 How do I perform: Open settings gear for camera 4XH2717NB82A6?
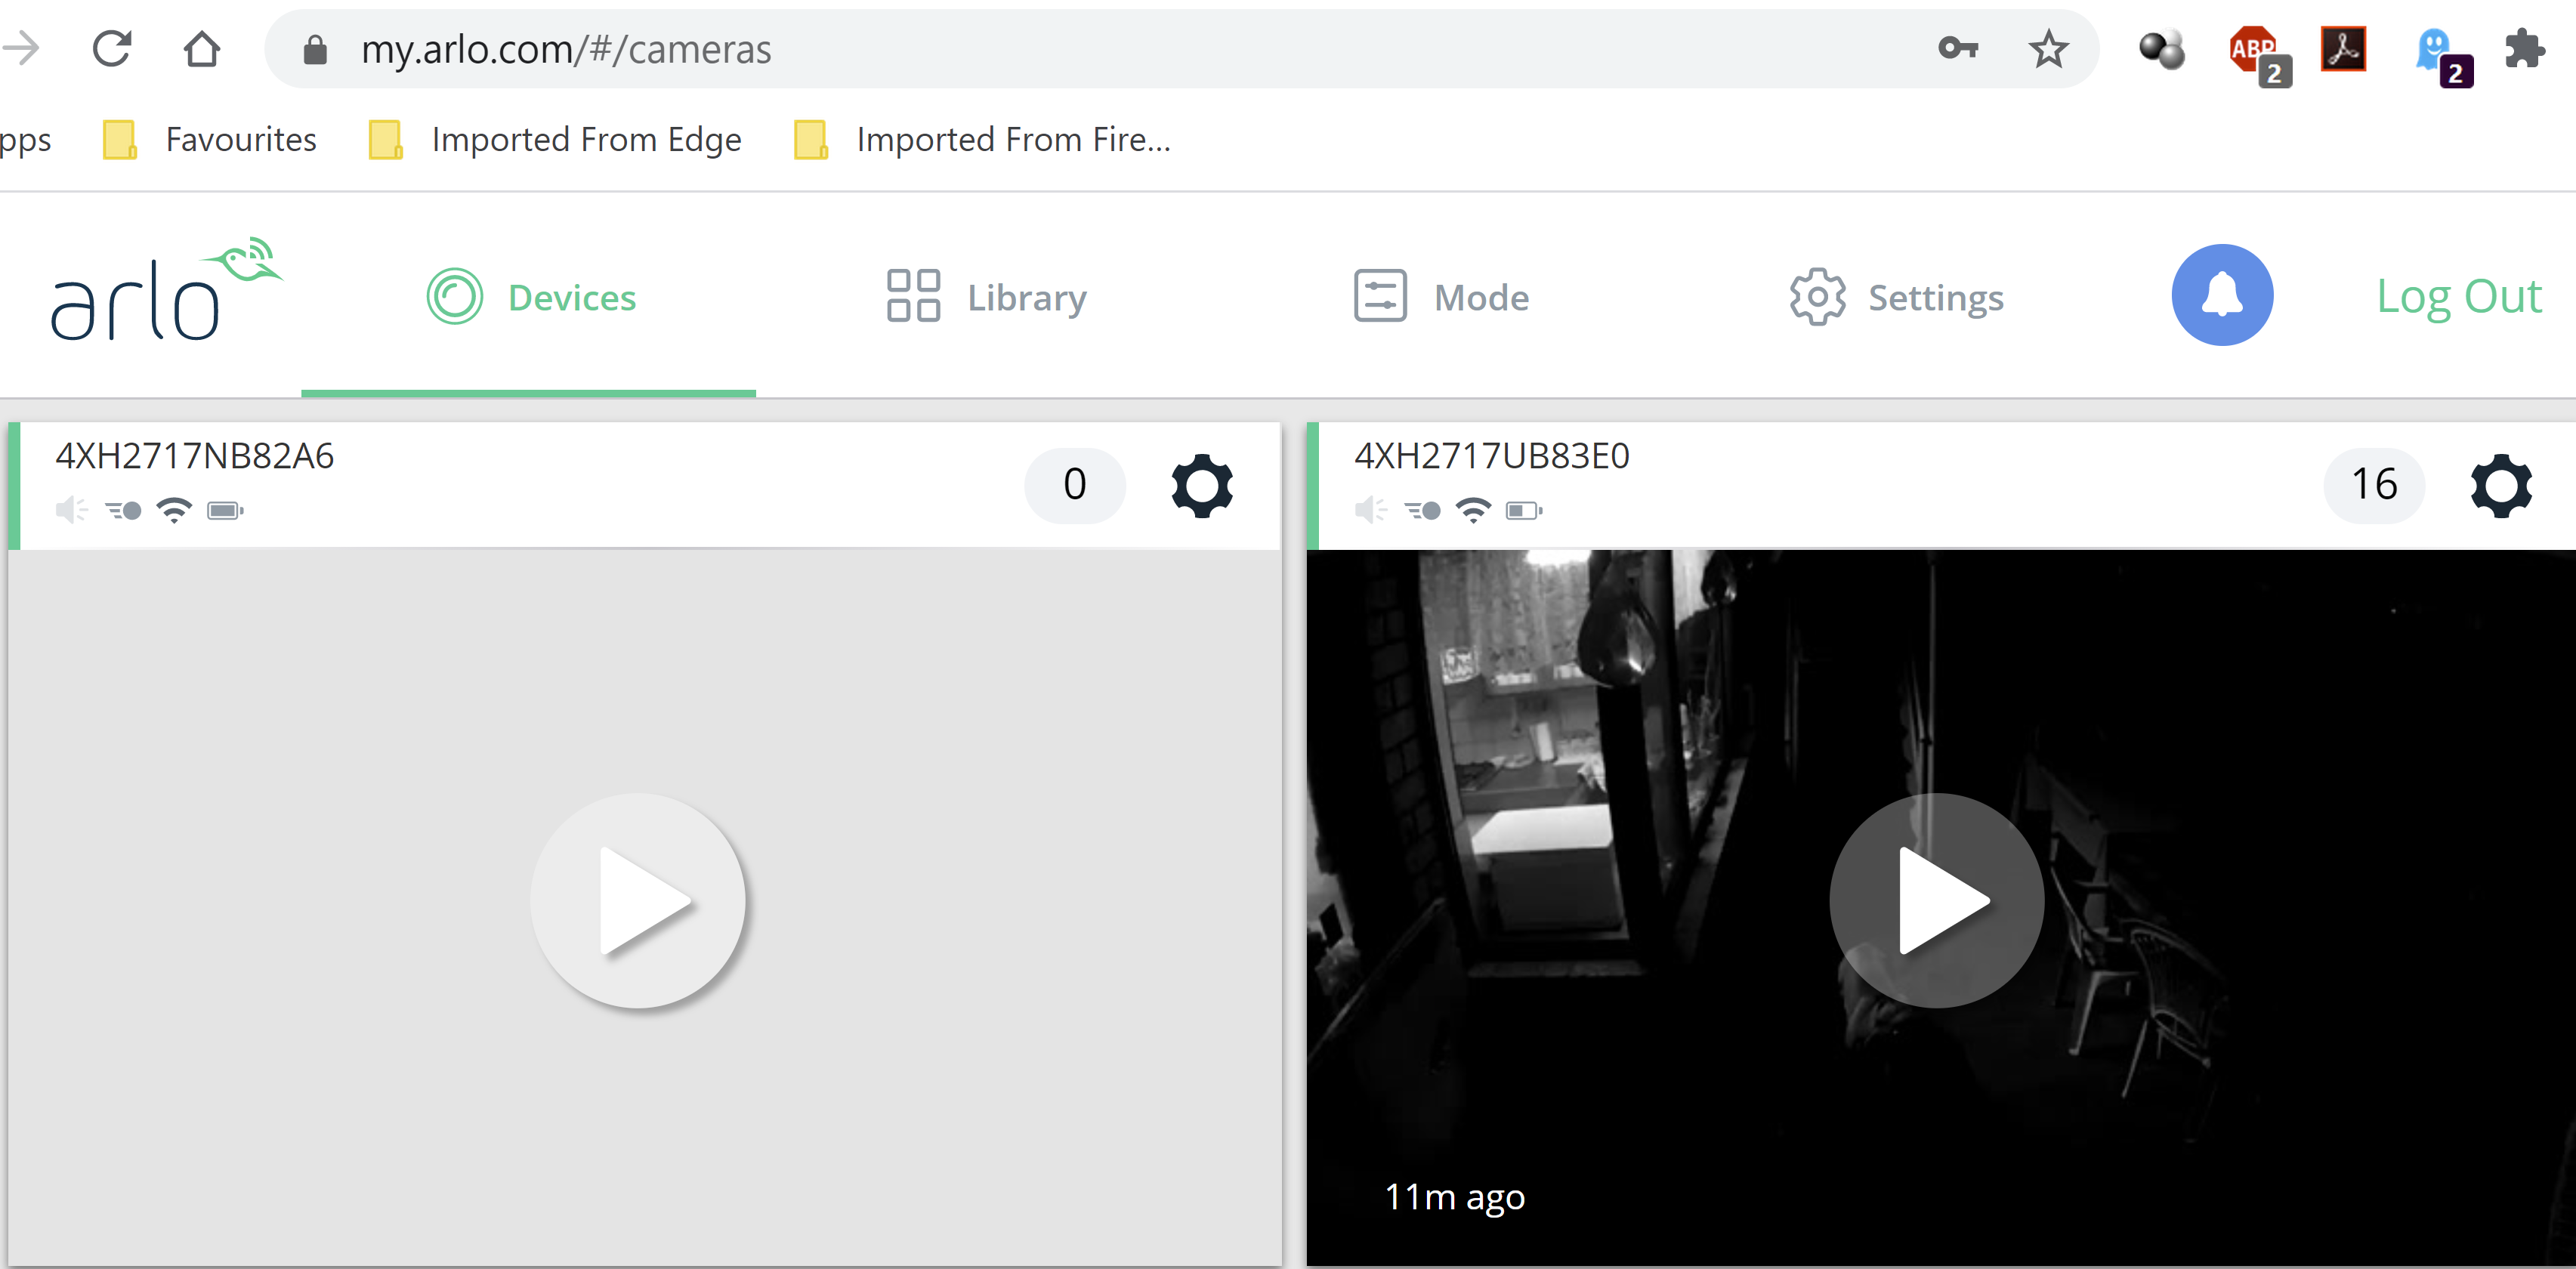[1201, 486]
